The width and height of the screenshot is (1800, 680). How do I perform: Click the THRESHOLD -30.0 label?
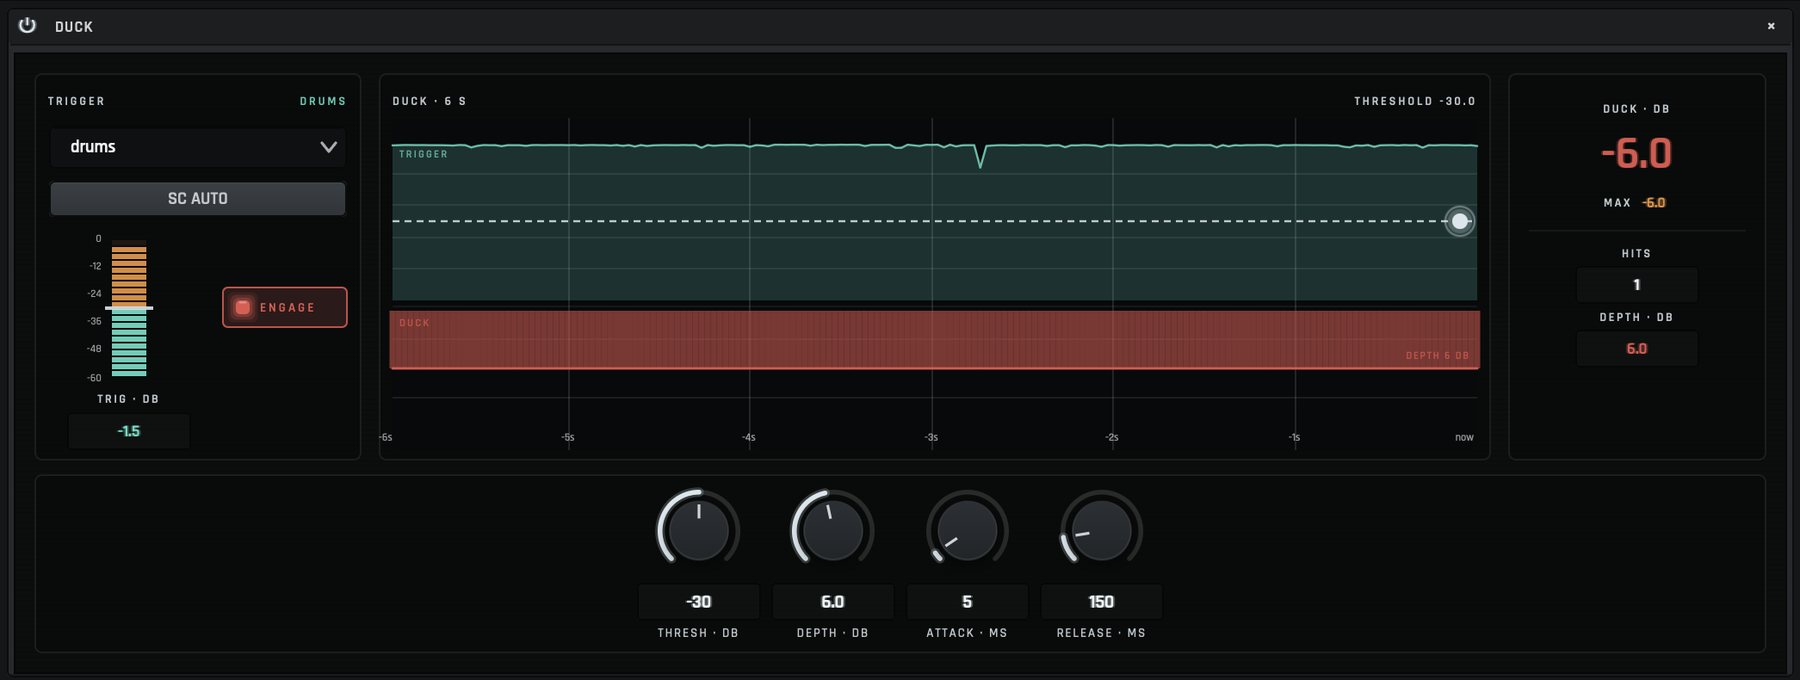pyautogui.click(x=1415, y=101)
